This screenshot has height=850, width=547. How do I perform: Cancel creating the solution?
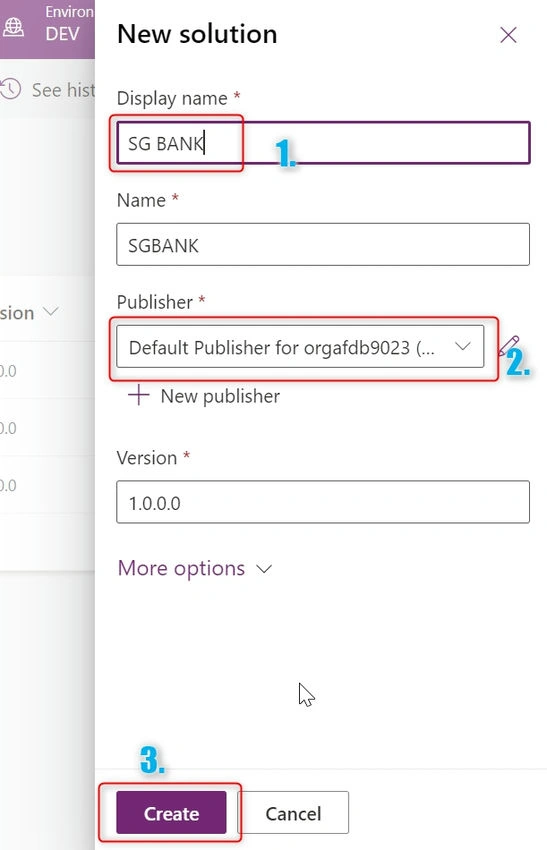(293, 813)
